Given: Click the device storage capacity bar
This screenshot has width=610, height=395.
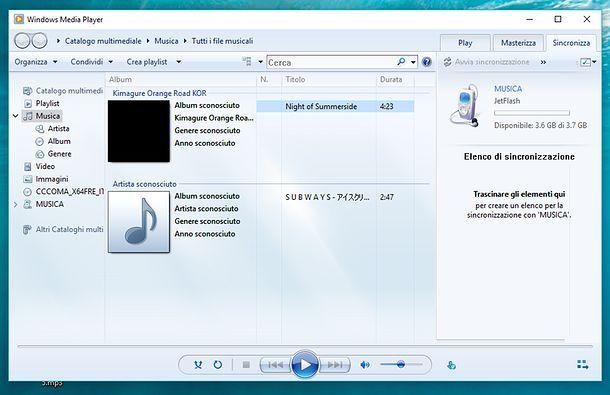Looking at the screenshot, I should [532, 113].
